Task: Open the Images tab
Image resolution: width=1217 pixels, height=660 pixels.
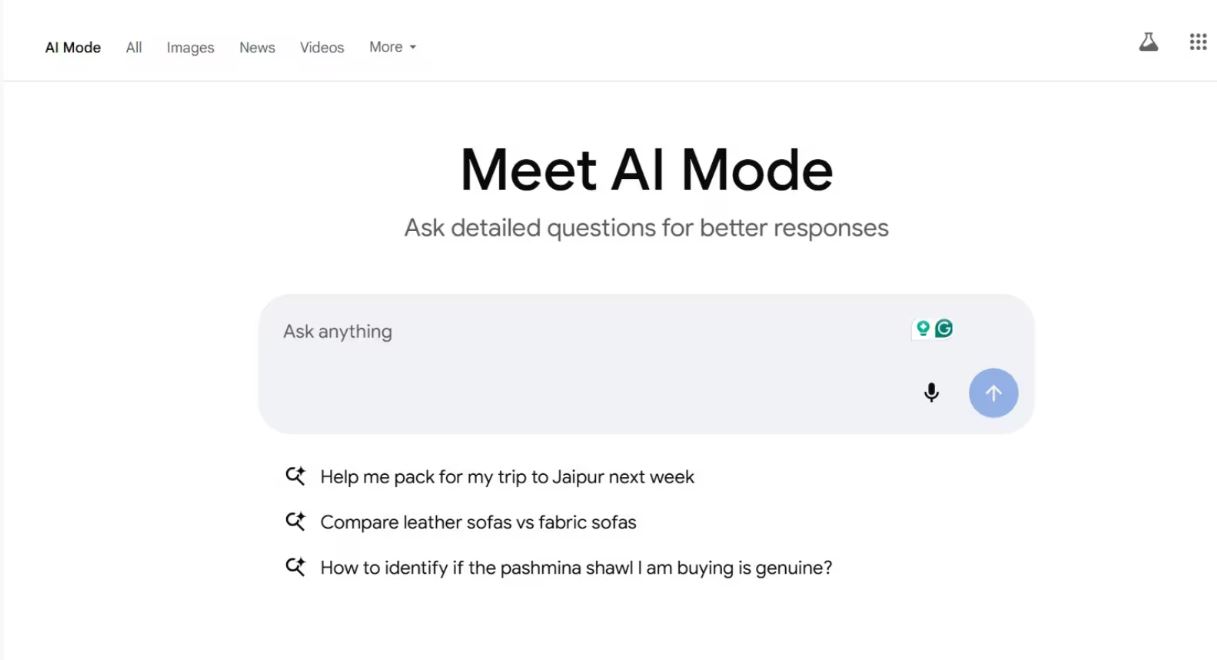Action: (190, 47)
